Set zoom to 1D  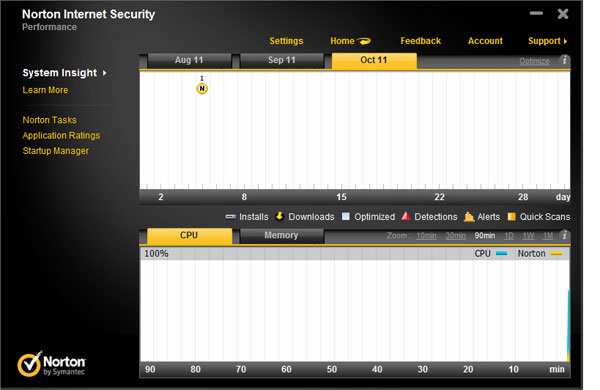(509, 236)
